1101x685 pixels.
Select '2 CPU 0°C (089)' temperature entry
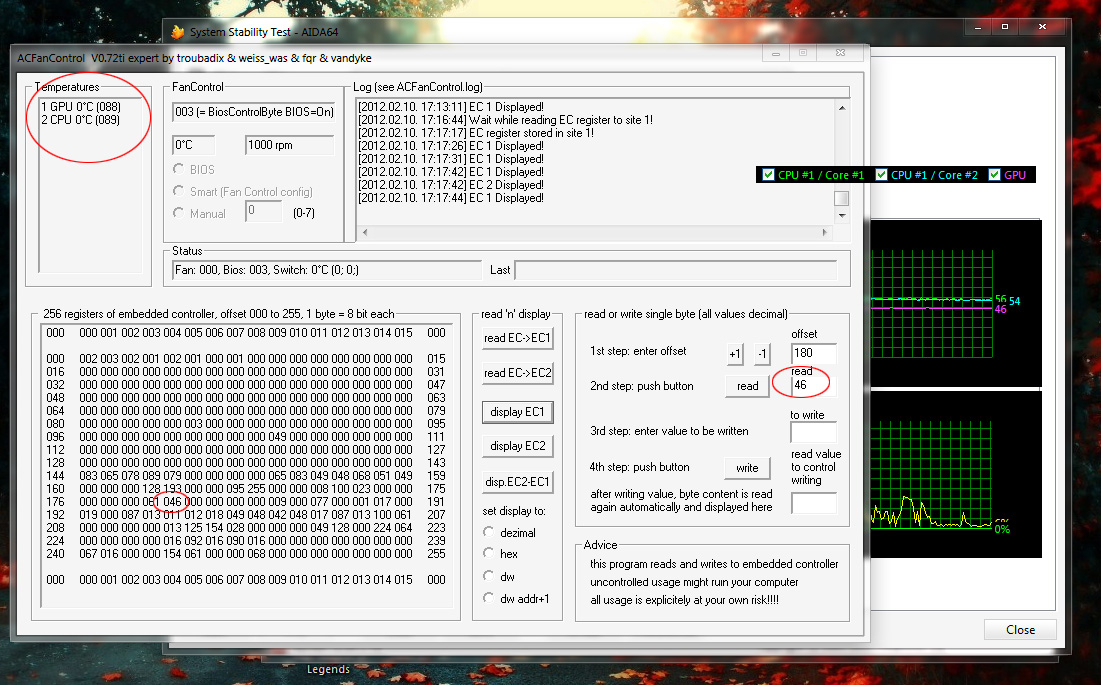(x=81, y=120)
